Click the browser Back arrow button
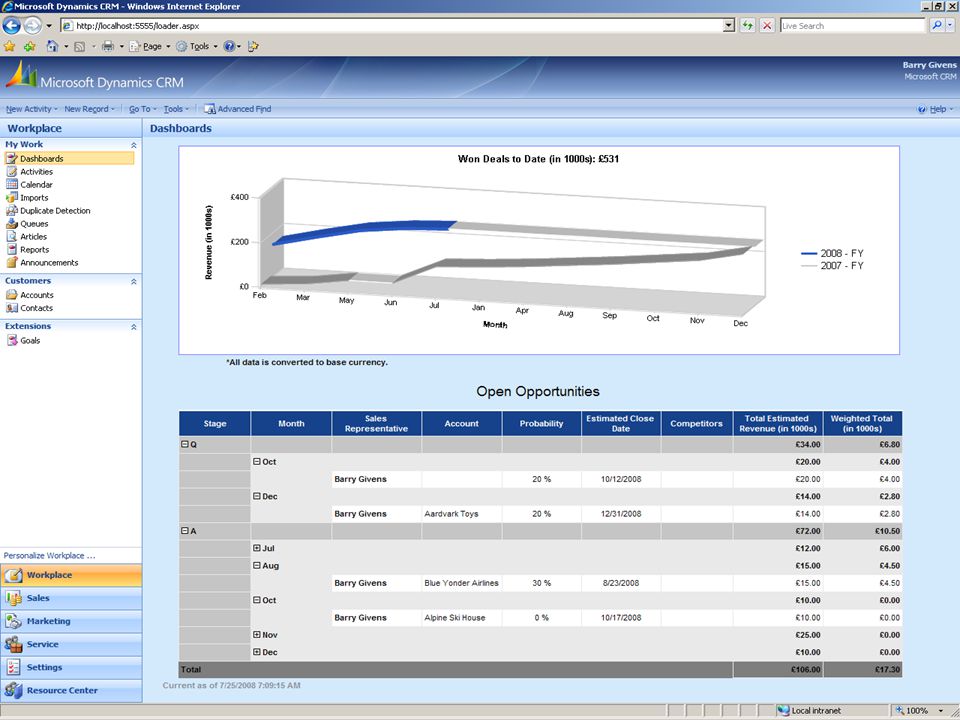Viewport: 960px width, 720px height. coord(12,26)
